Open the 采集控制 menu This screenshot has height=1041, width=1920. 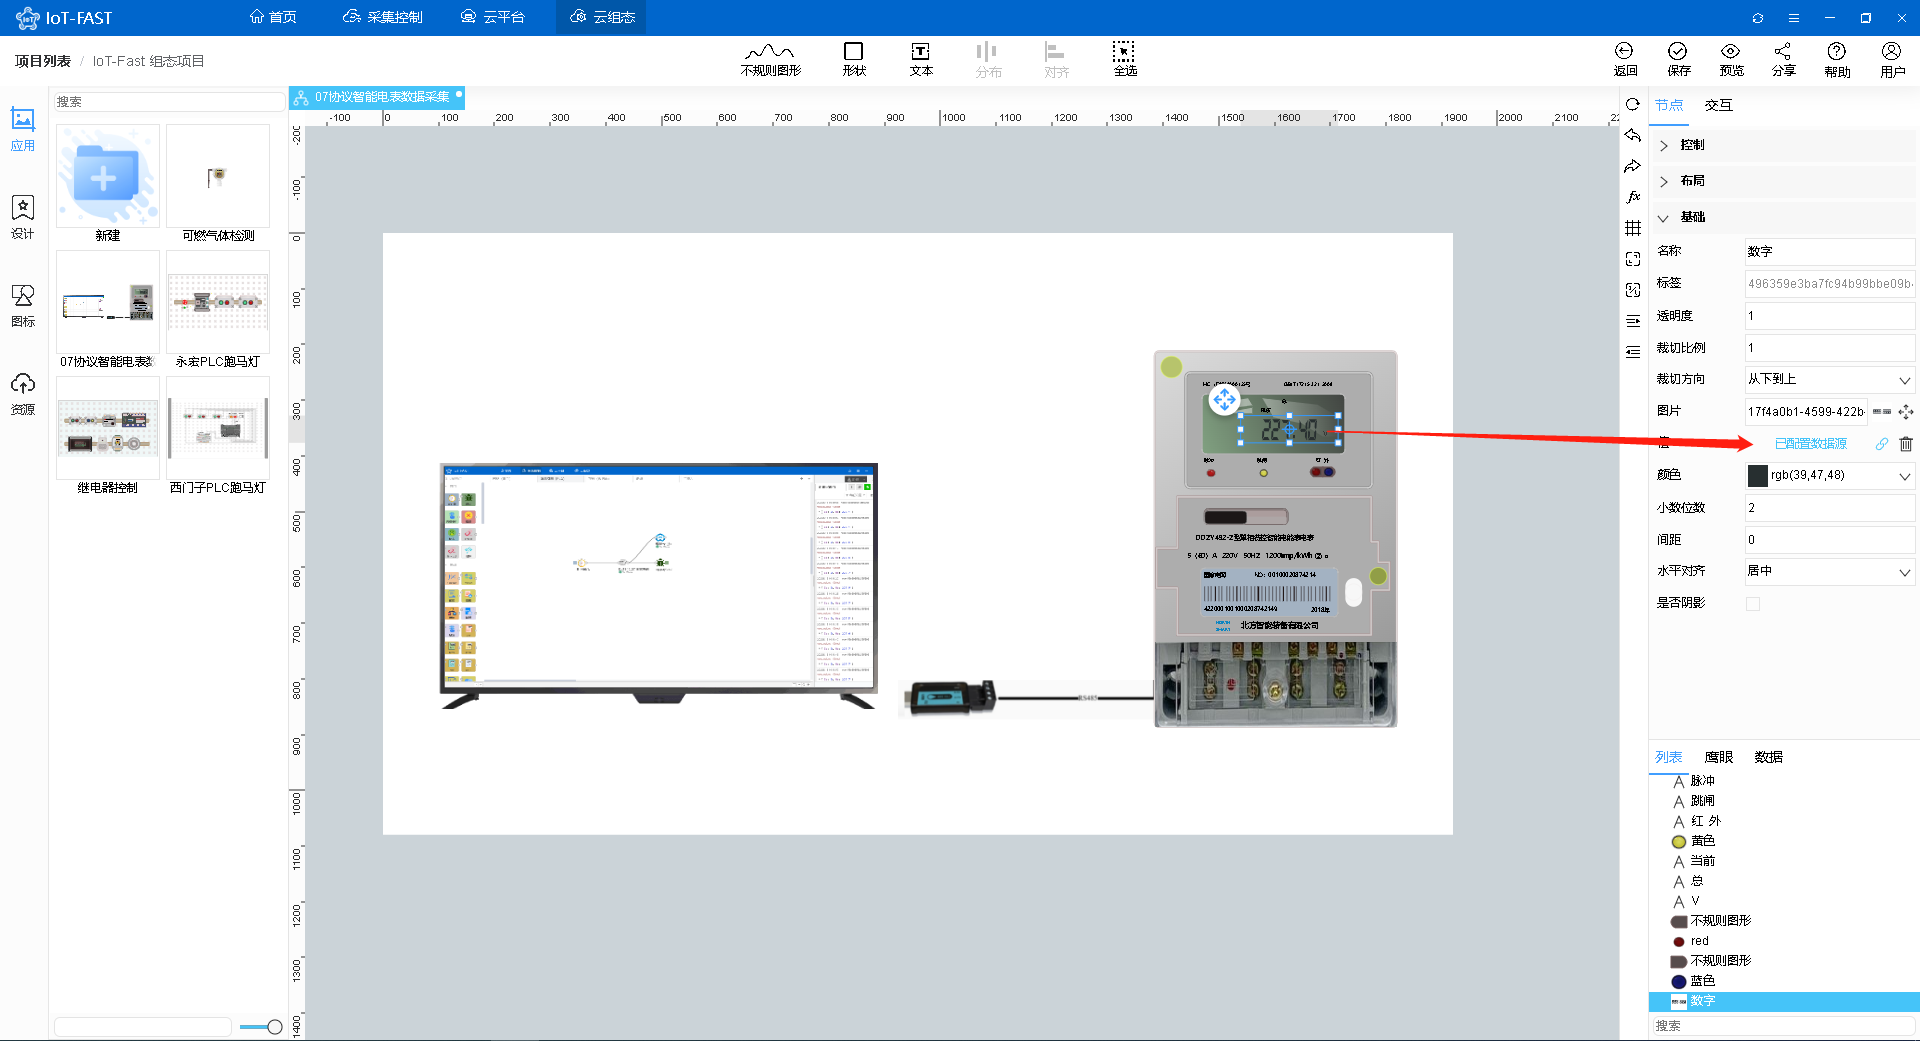click(x=382, y=18)
